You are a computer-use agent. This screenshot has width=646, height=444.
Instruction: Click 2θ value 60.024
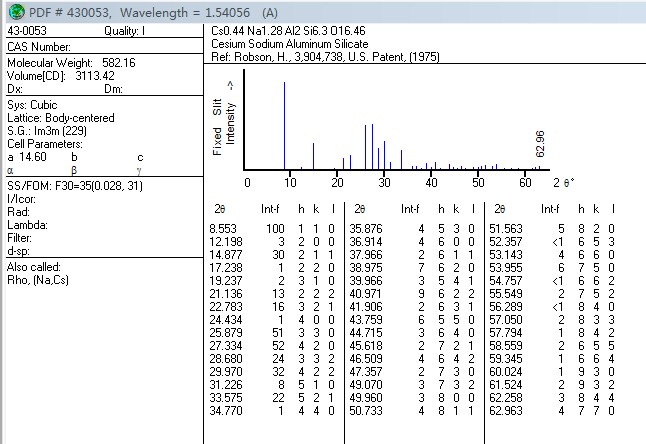point(506,372)
